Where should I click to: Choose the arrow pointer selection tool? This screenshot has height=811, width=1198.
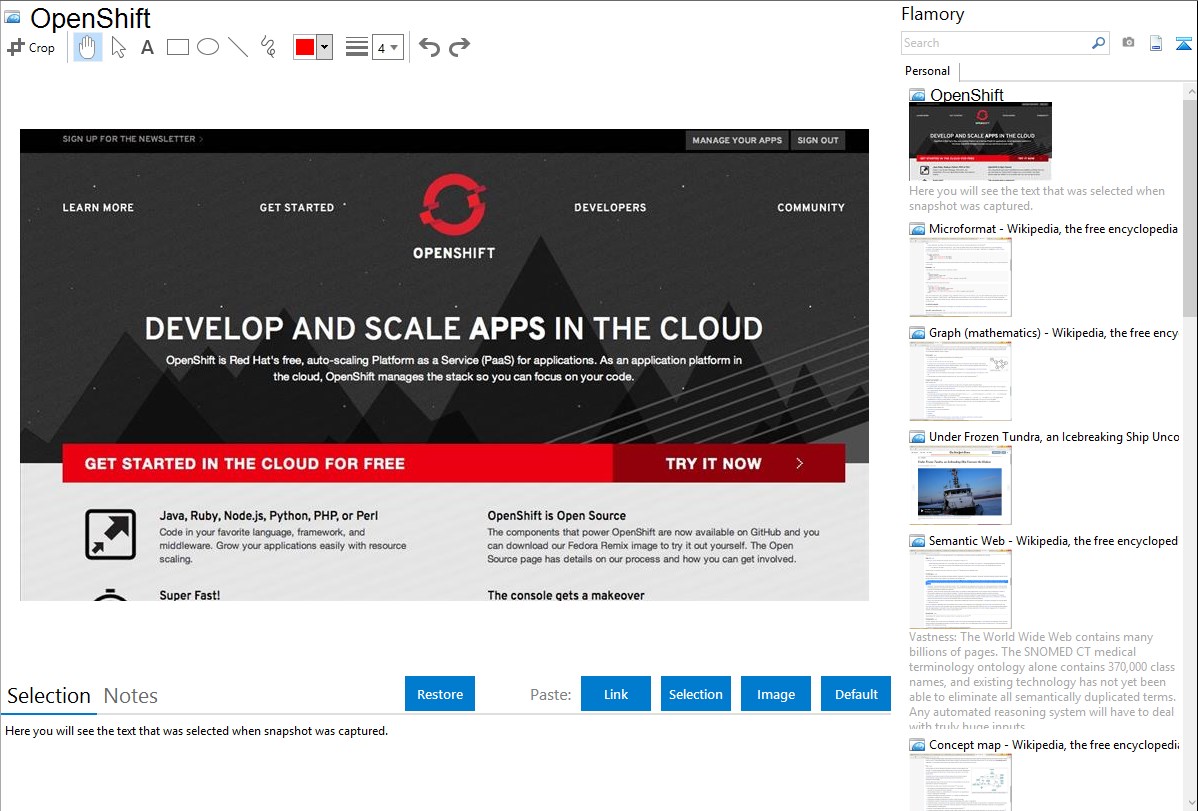[118, 47]
